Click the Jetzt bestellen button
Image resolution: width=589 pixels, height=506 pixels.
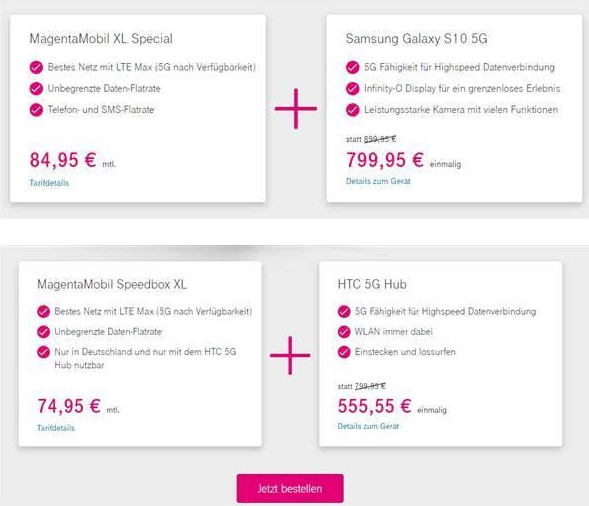click(290, 488)
